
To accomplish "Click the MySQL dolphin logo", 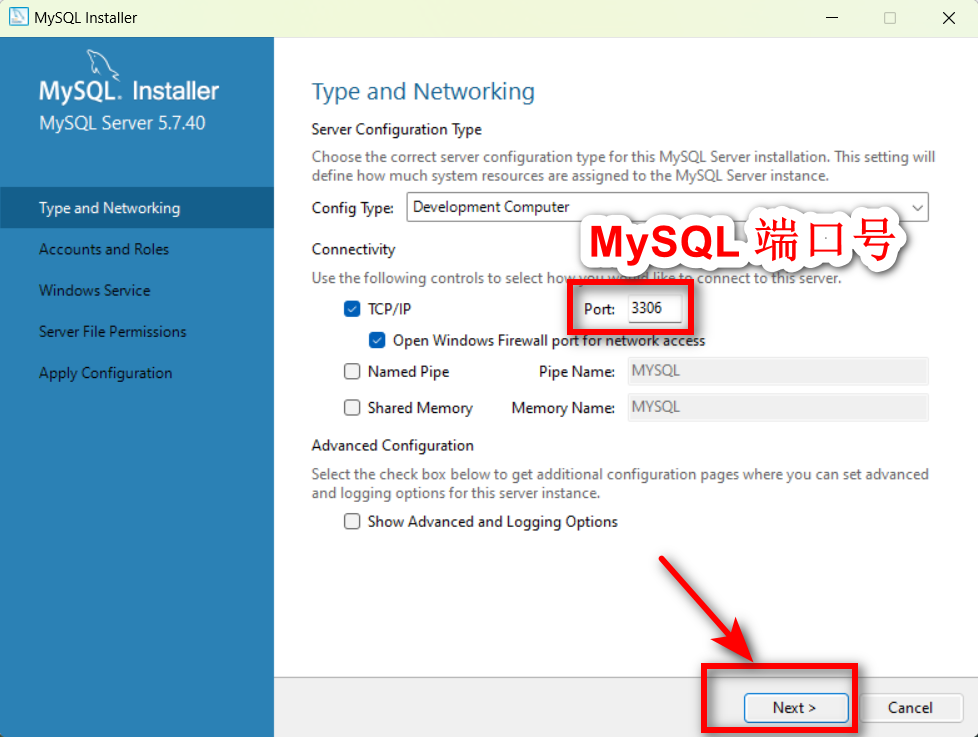I will tap(102, 65).
